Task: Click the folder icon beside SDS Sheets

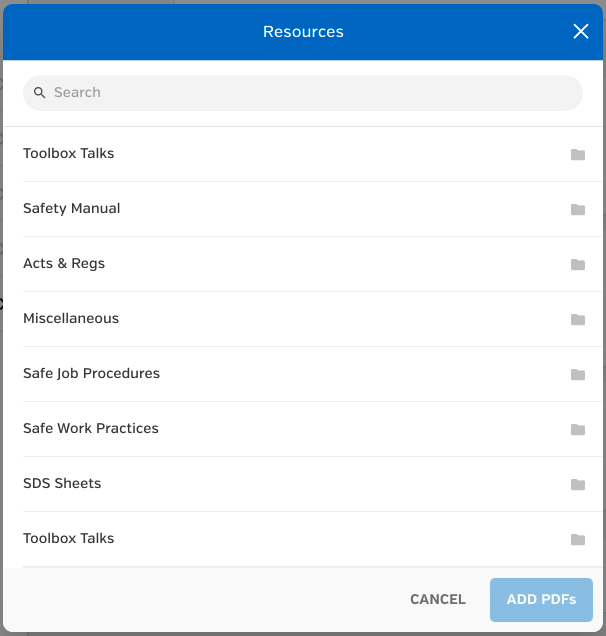Action: pyautogui.click(x=578, y=484)
